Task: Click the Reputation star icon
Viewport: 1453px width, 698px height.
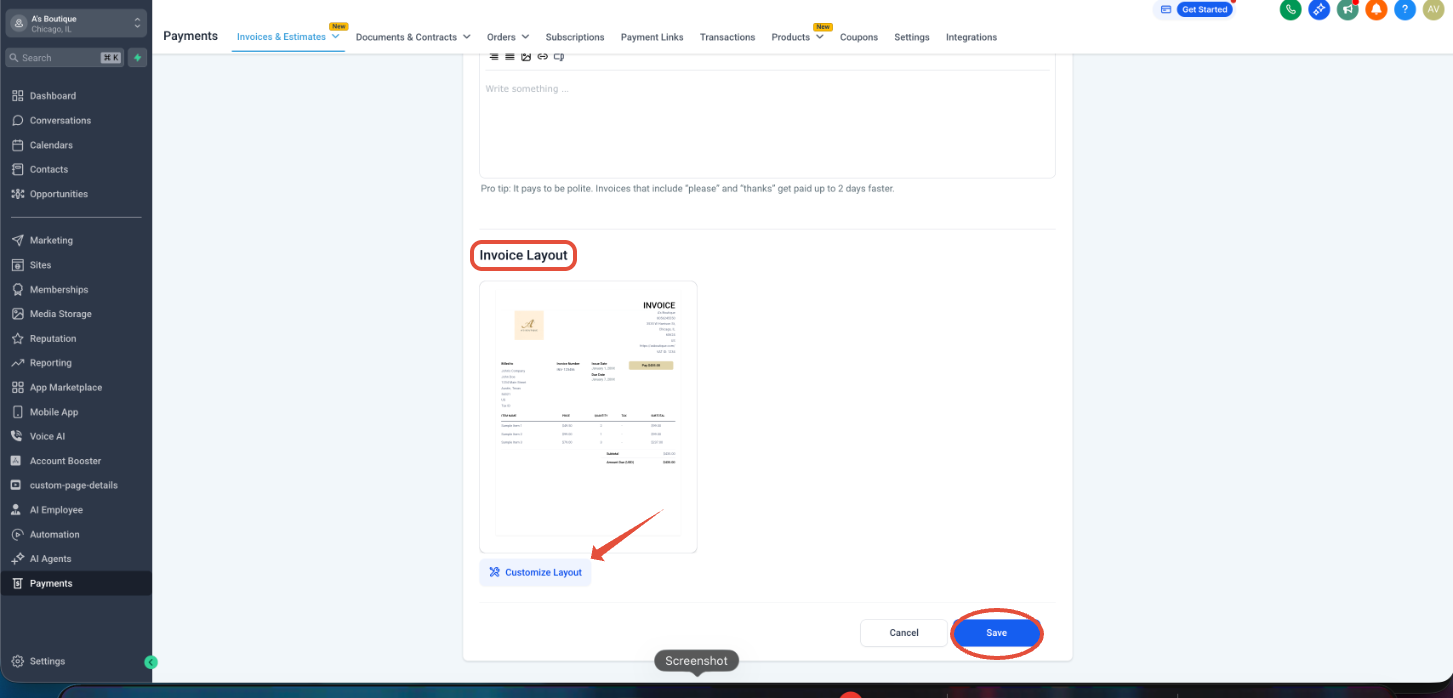Action: click(x=18, y=339)
